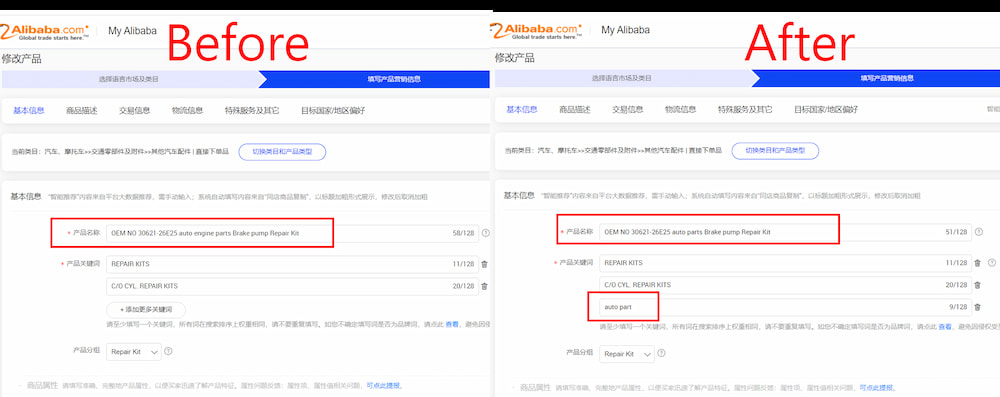Viewport: 1000px width, 397px height.
Task: Open My Alibaba in Before screenshot
Action: pyautogui.click(x=132, y=31)
